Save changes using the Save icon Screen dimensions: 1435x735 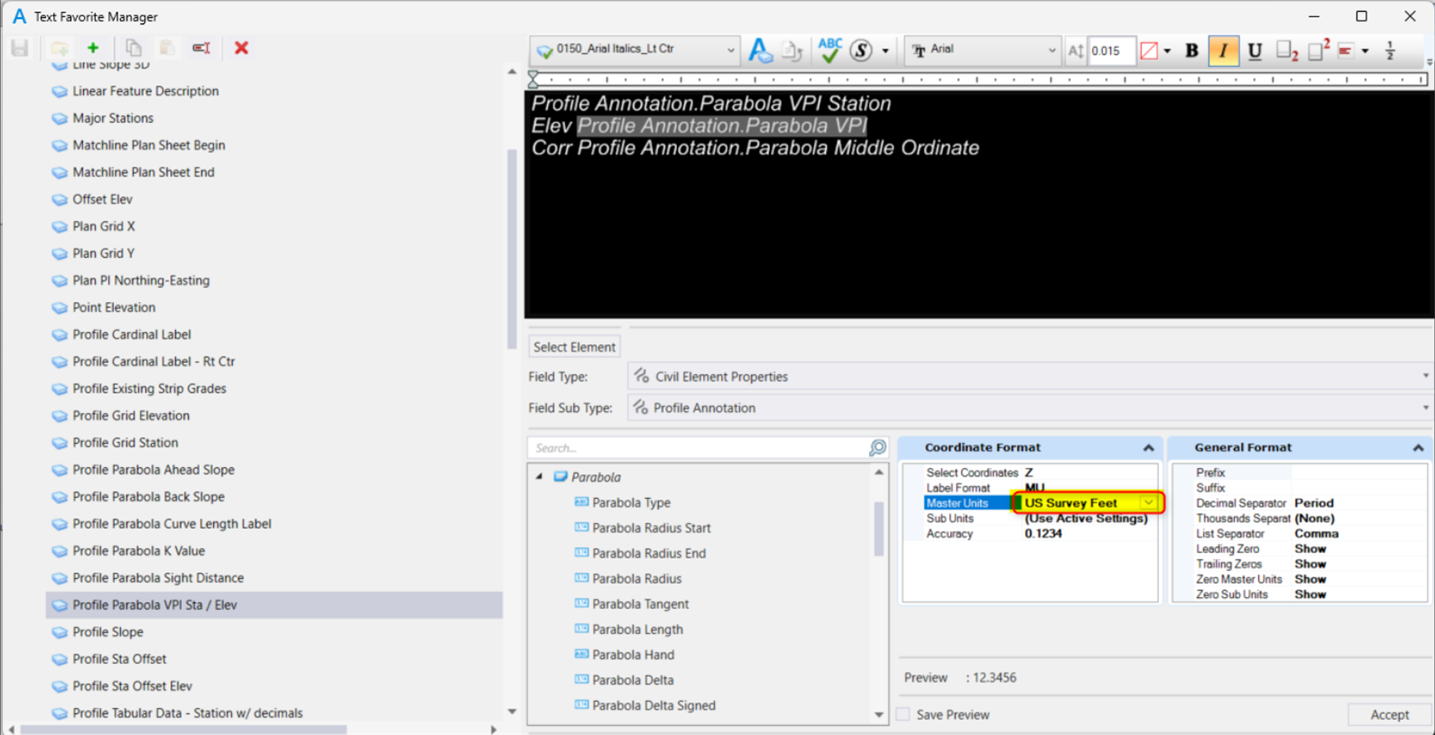coord(18,47)
